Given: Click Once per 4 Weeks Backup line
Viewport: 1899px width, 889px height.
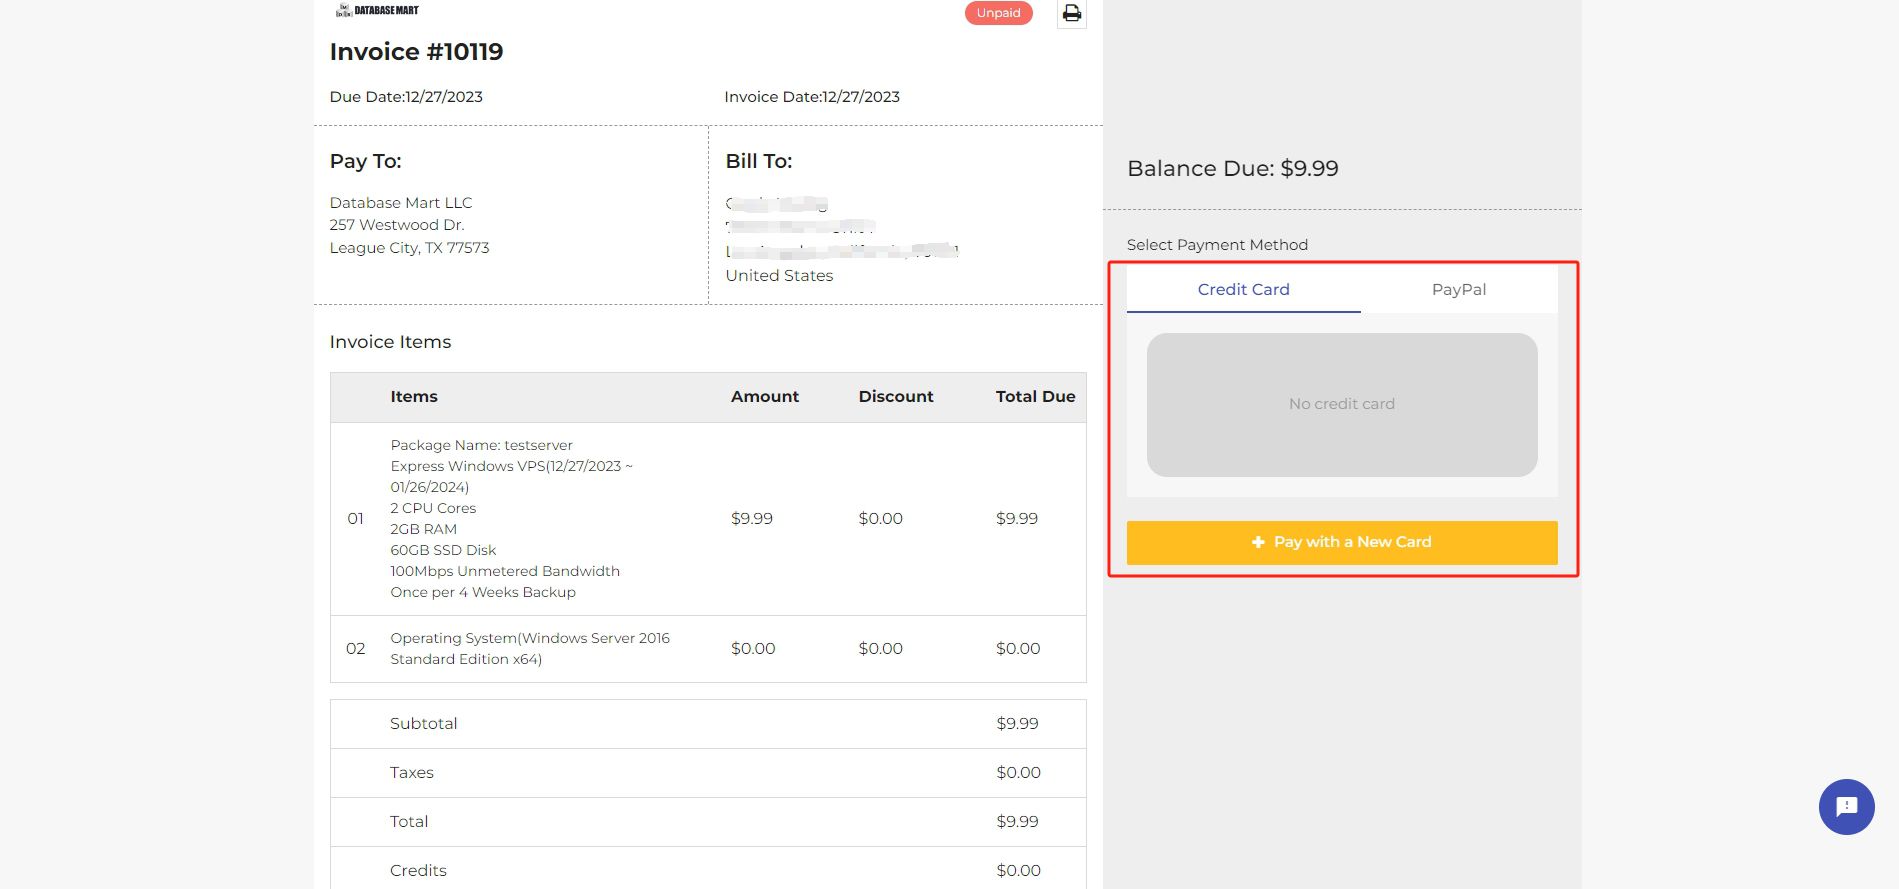Looking at the screenshot, I should click(483, 592).
